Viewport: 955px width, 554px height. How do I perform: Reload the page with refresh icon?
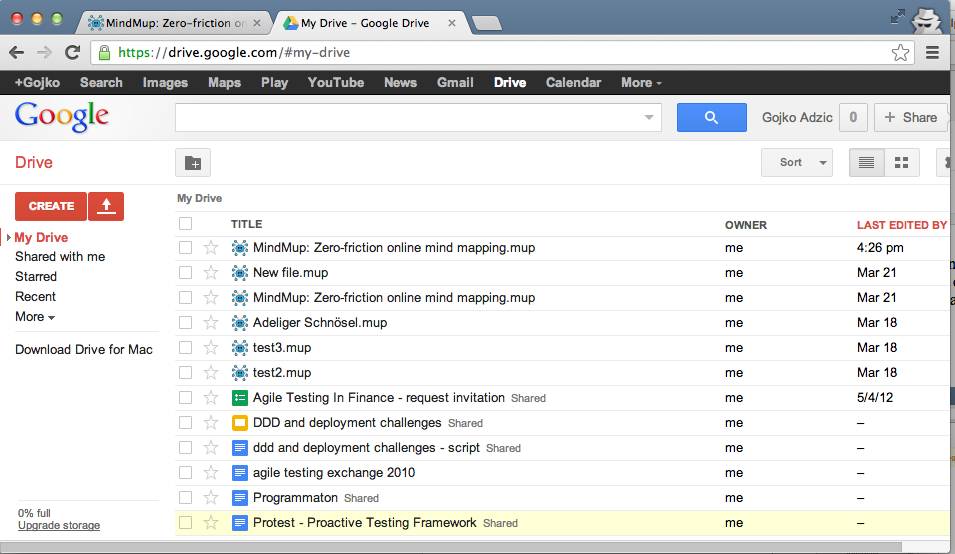tap(72, 52)
